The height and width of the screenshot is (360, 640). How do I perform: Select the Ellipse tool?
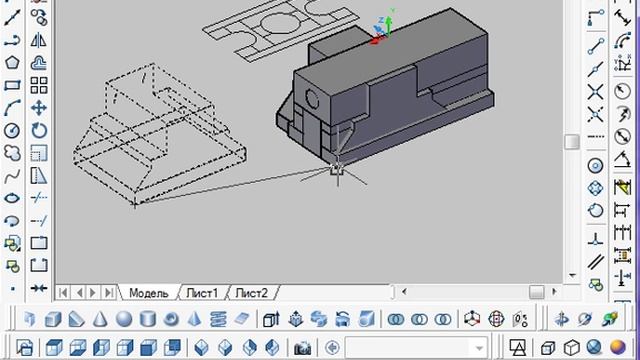[12, 199]
